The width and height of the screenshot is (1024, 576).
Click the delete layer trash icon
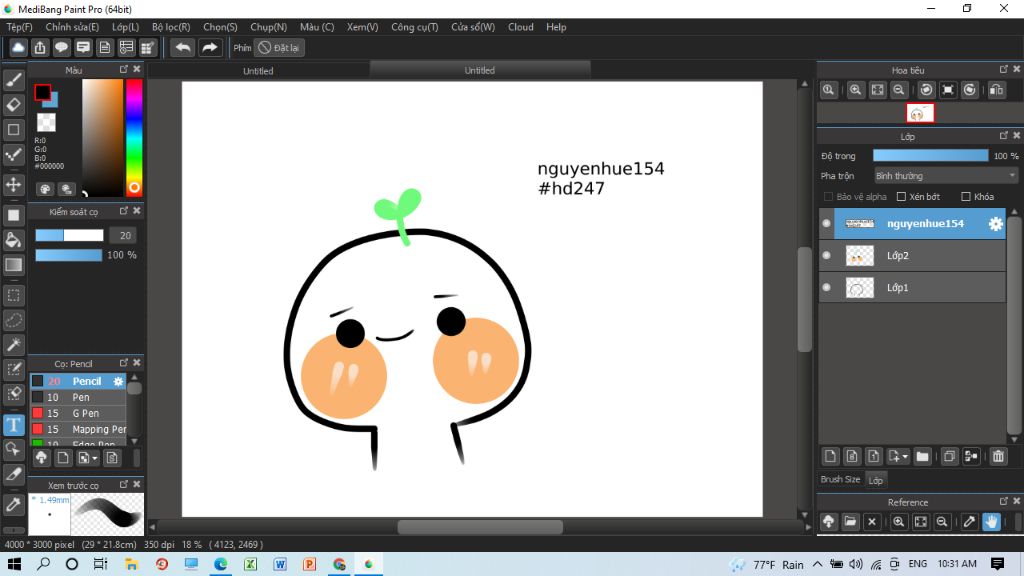pos(998,456)
